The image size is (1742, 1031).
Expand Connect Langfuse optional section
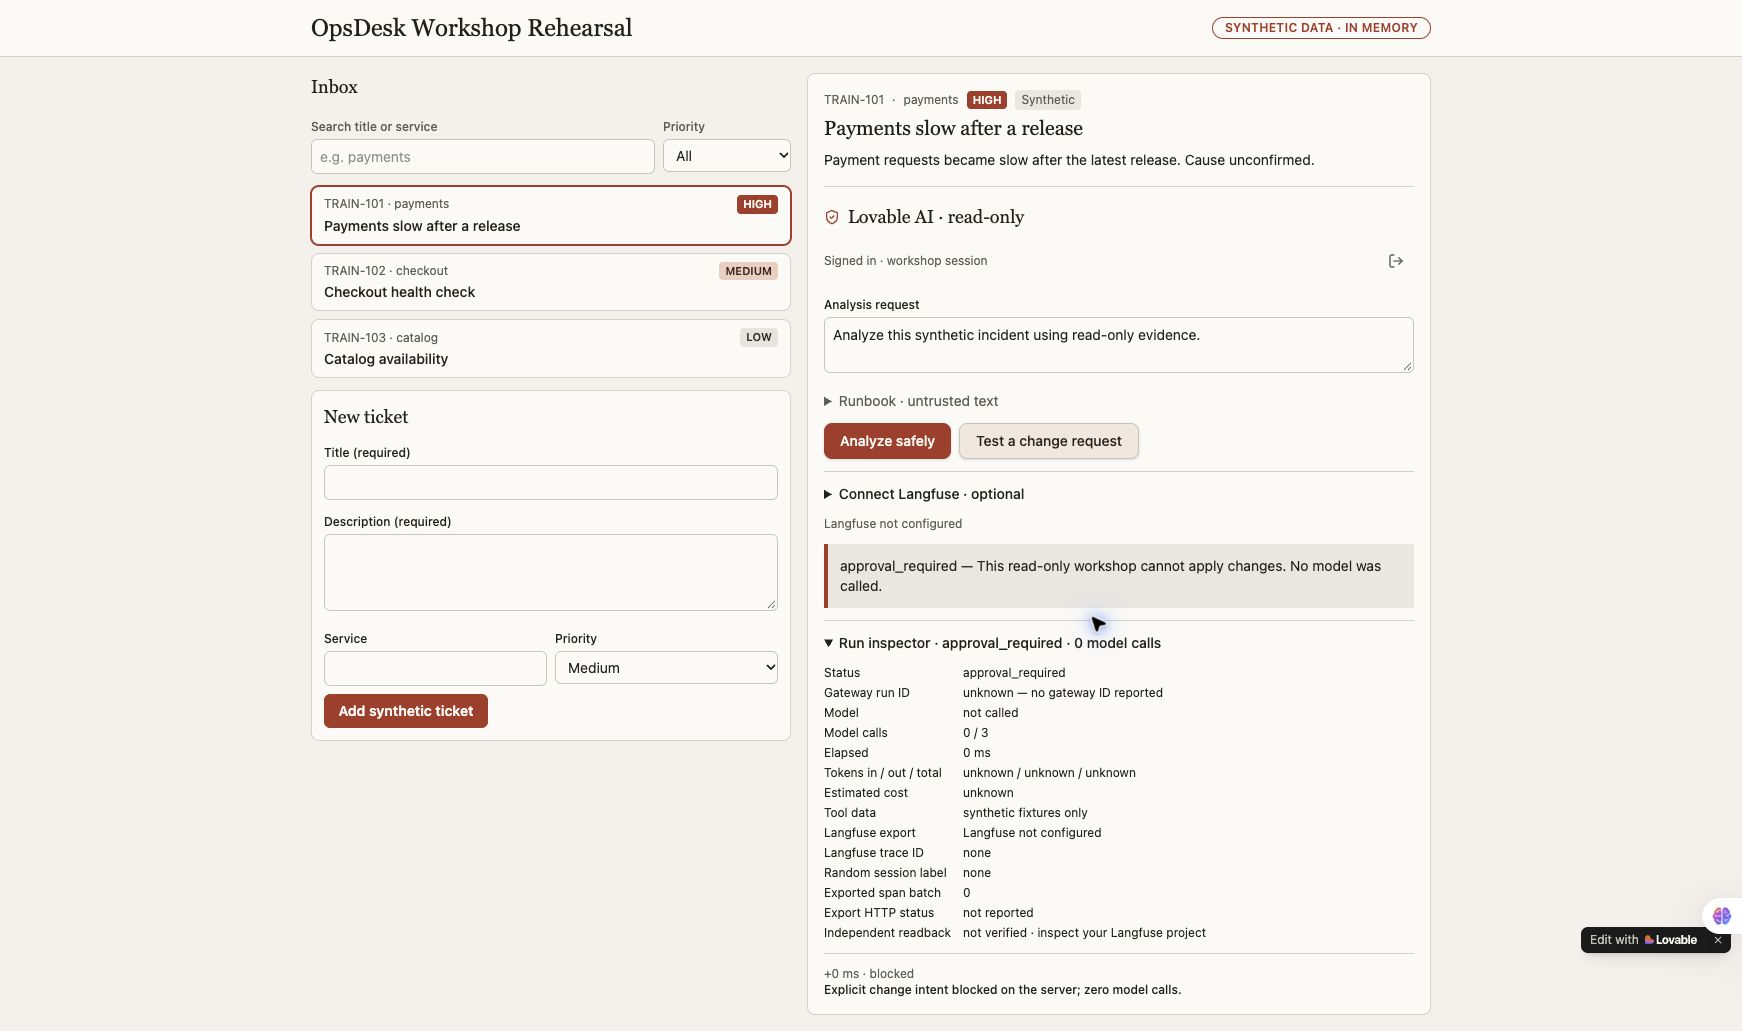click(x=924, y=494)
